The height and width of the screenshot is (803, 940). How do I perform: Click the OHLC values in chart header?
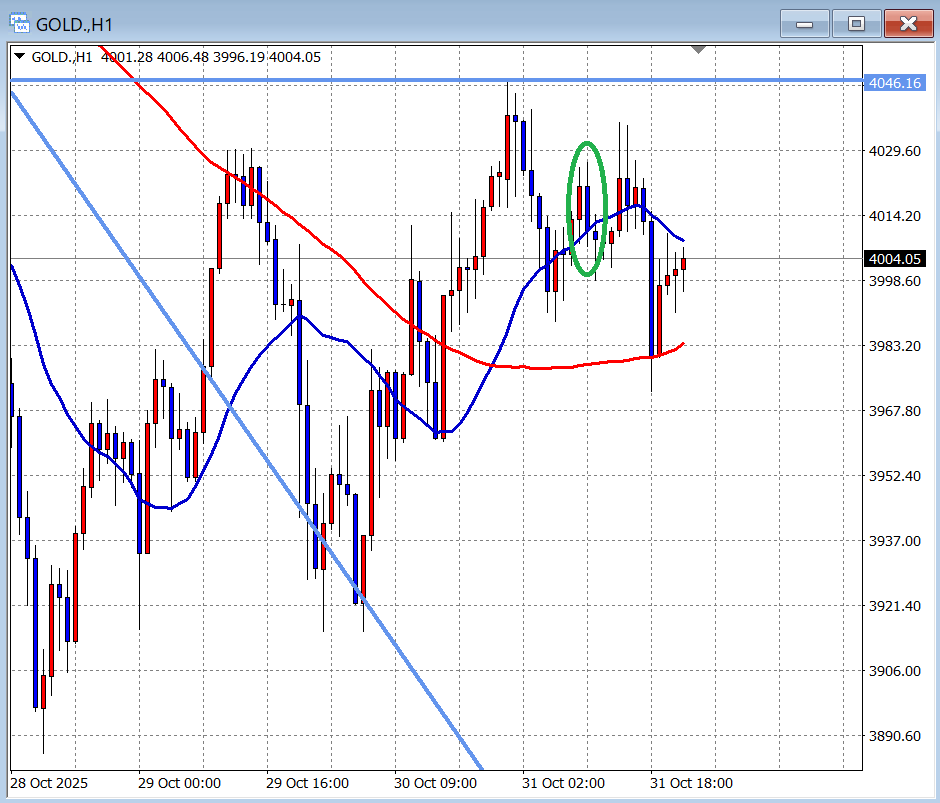point(210,57)
